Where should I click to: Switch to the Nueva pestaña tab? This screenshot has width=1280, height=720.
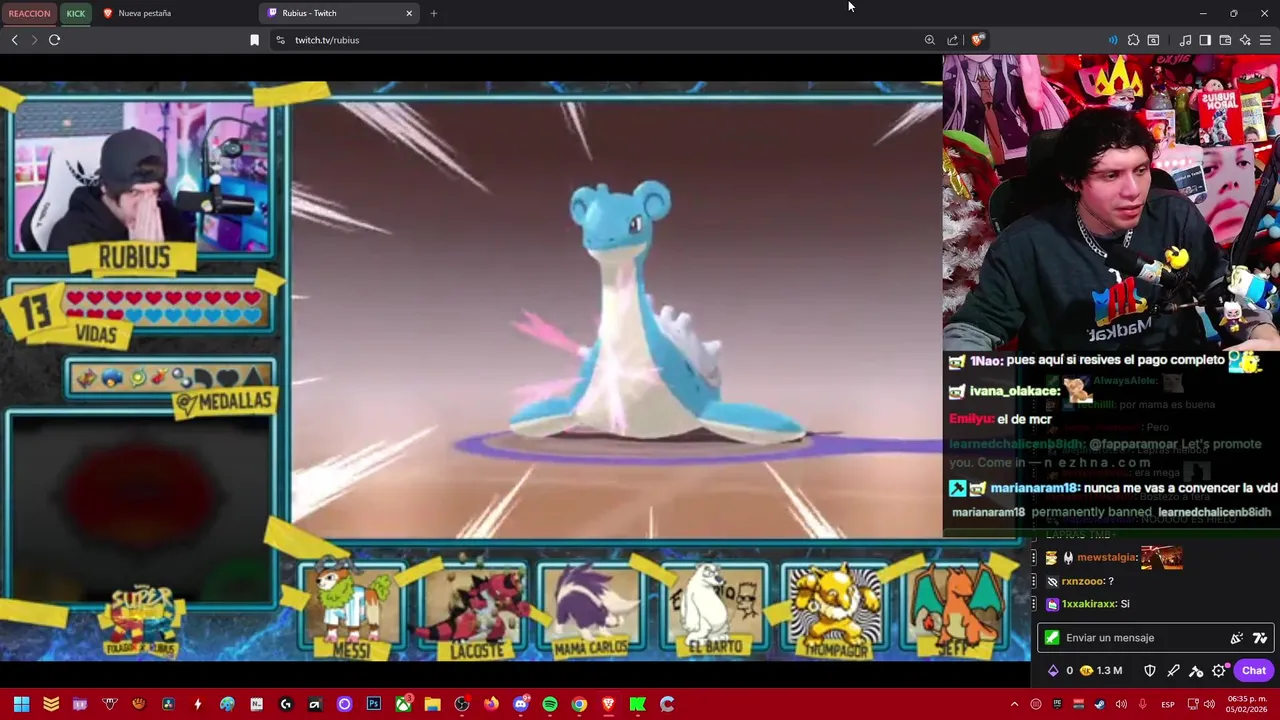coord(175,13)
